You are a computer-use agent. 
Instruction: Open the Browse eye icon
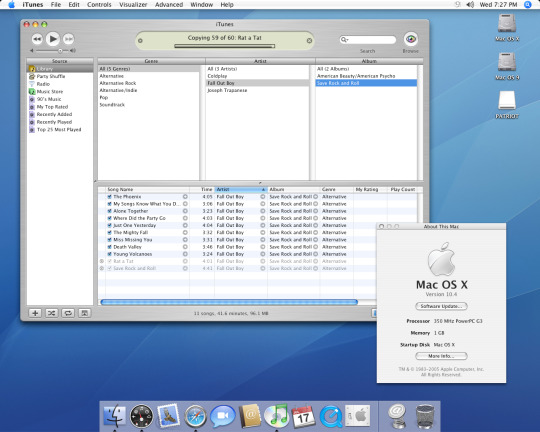point(411,39)
